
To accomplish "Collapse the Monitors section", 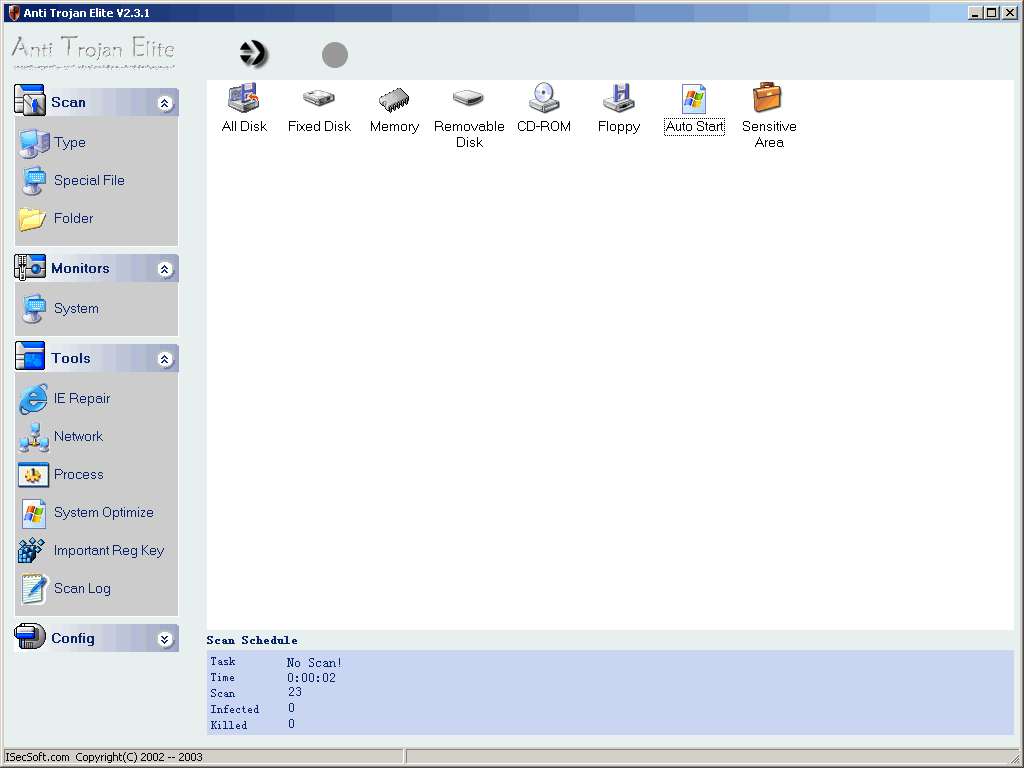I will (x=165, y=269).
